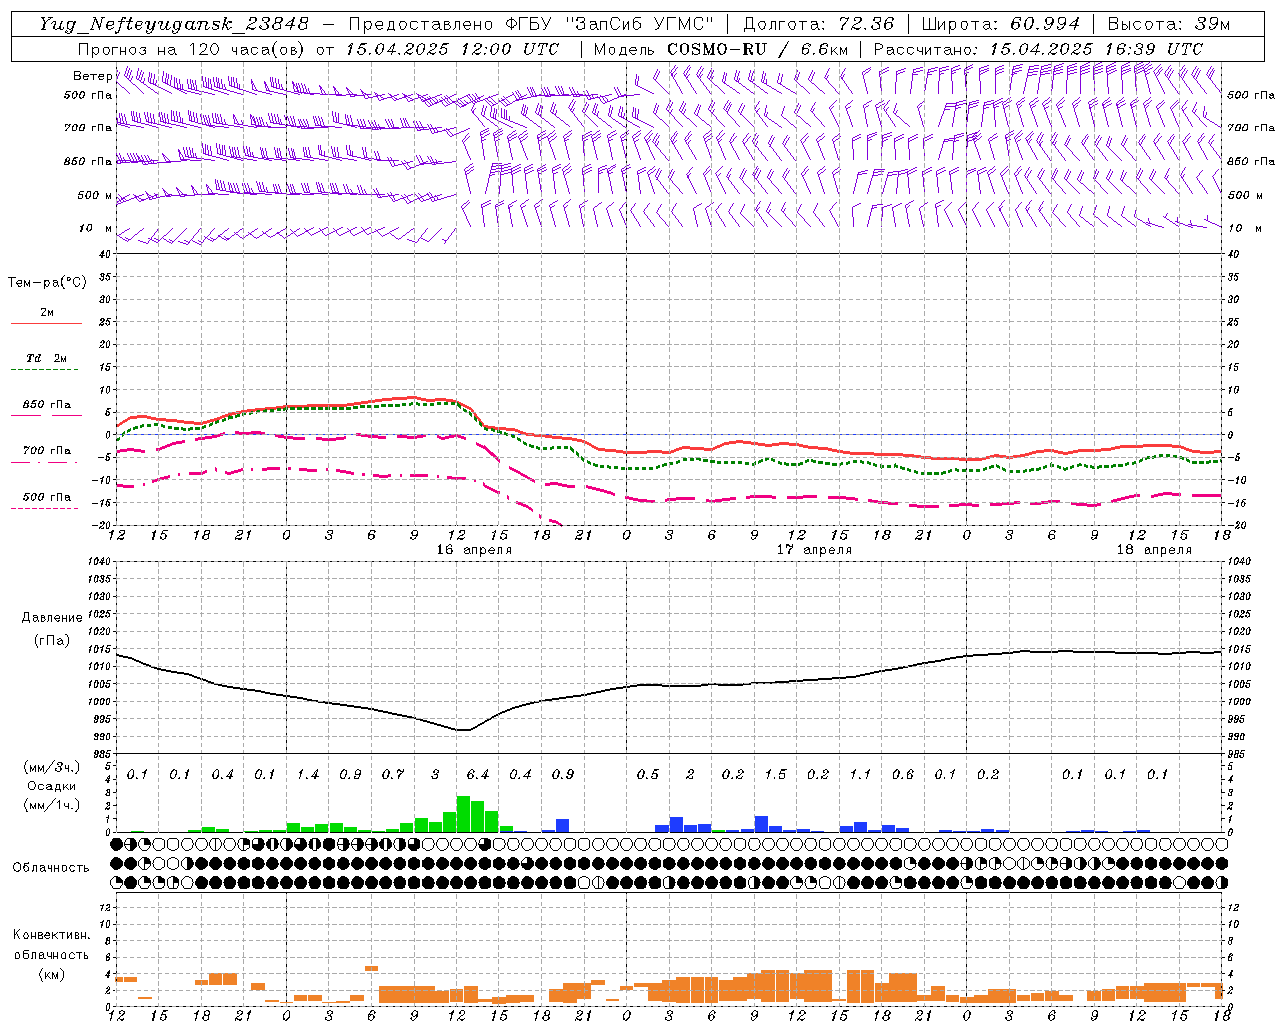The width and height of the screenshot is (1280, 1024).
Task: Click the Осадки panel label
Action: (x=51, y=786)
